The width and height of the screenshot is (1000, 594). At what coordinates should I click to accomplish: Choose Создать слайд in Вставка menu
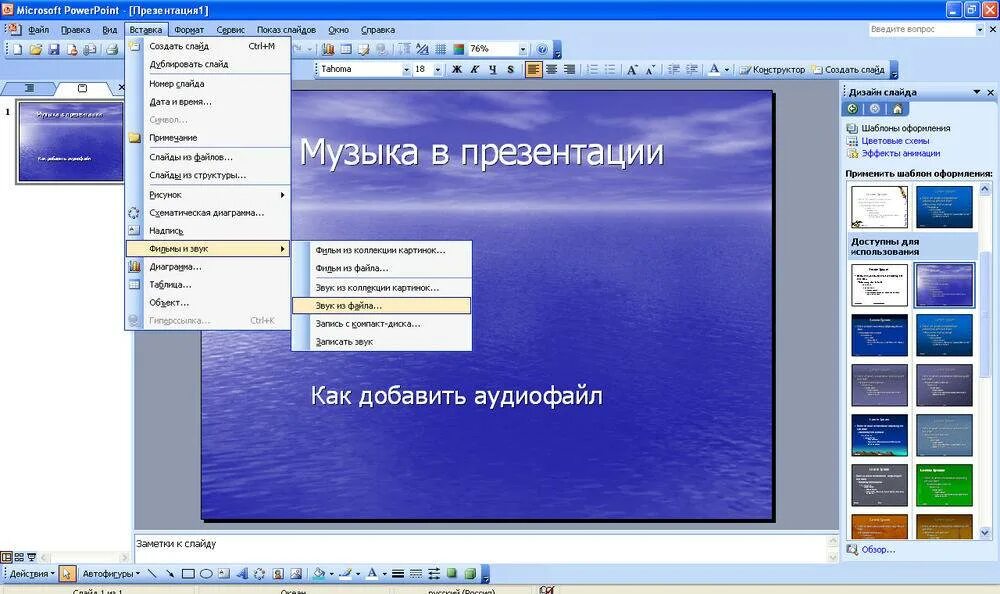point(209,46)
